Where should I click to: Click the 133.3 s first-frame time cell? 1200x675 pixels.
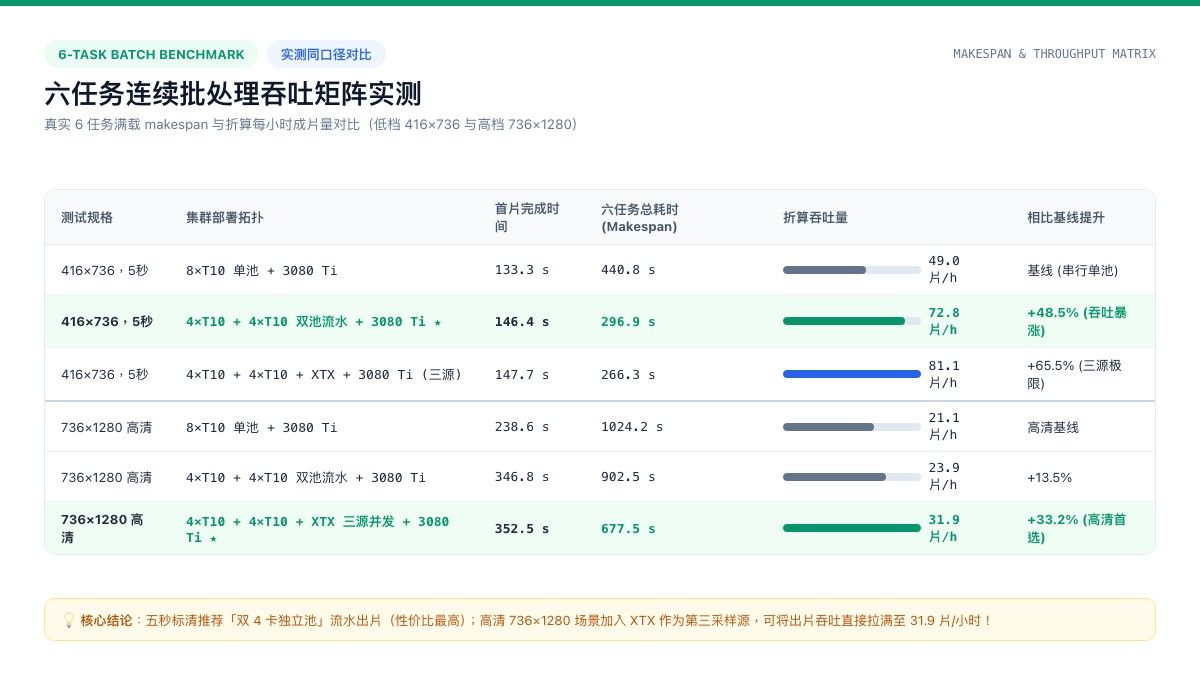(522, 270)
